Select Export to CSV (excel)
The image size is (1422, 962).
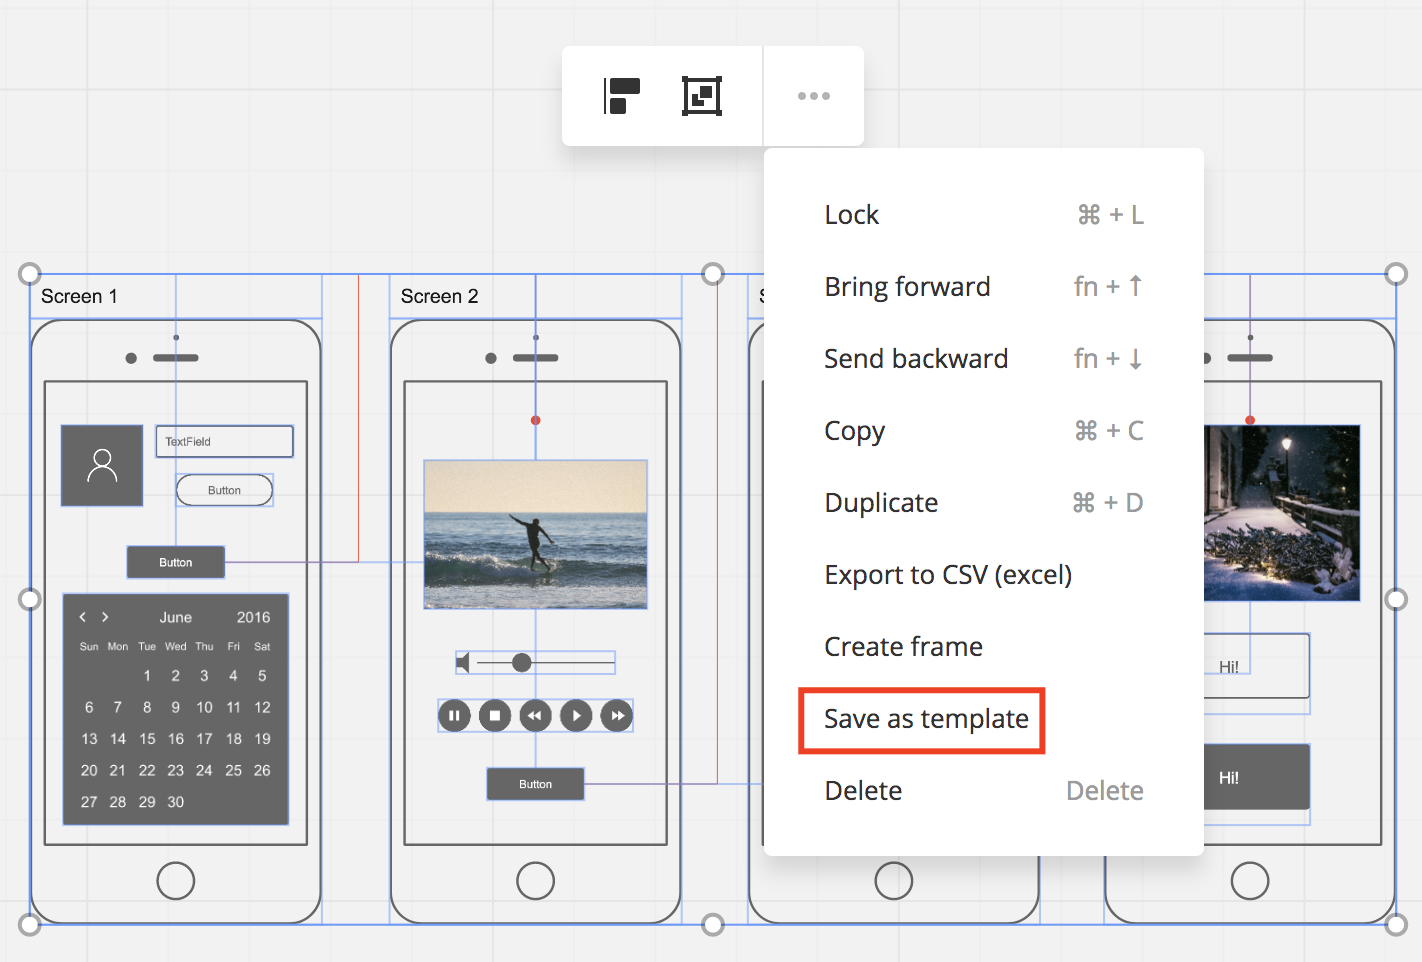click(x=947, y=575)
